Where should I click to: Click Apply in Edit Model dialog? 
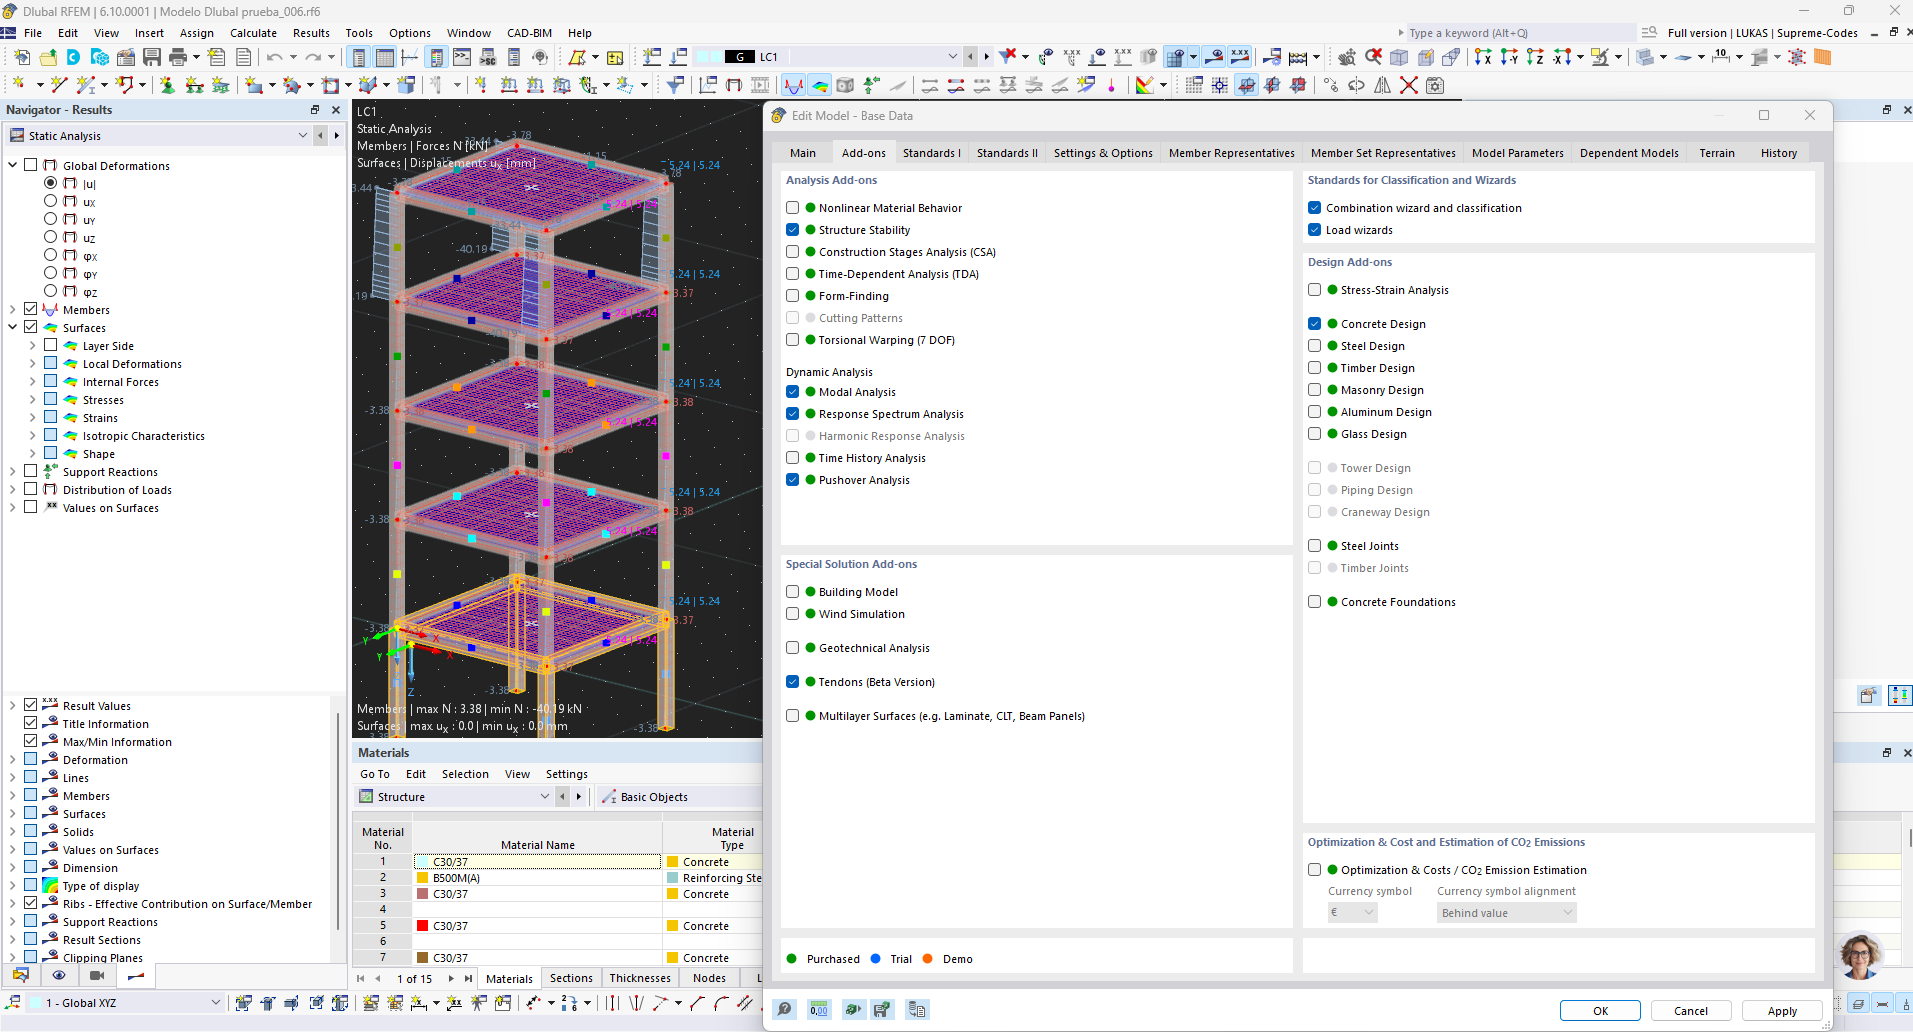[1782, 1011]
